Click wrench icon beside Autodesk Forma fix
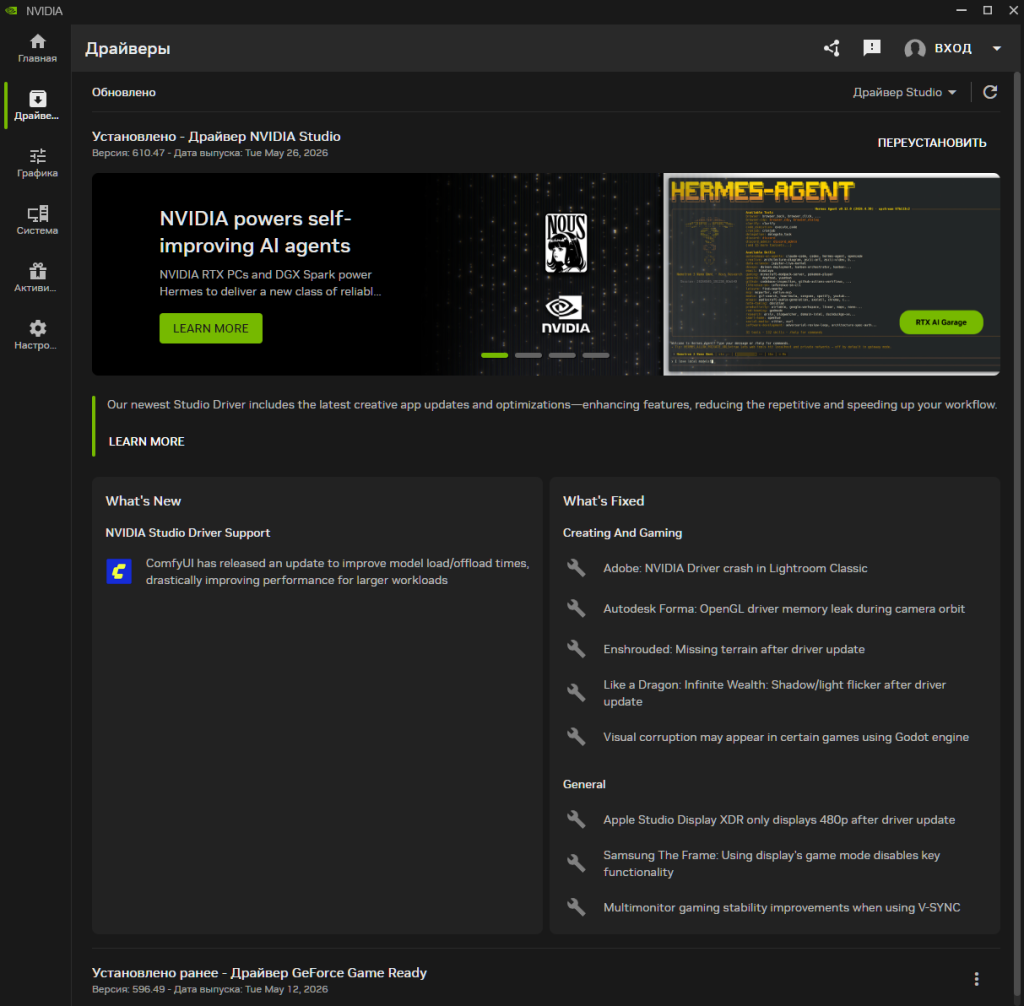This screenshot has width=1024, height=1006. coord(576,609)
